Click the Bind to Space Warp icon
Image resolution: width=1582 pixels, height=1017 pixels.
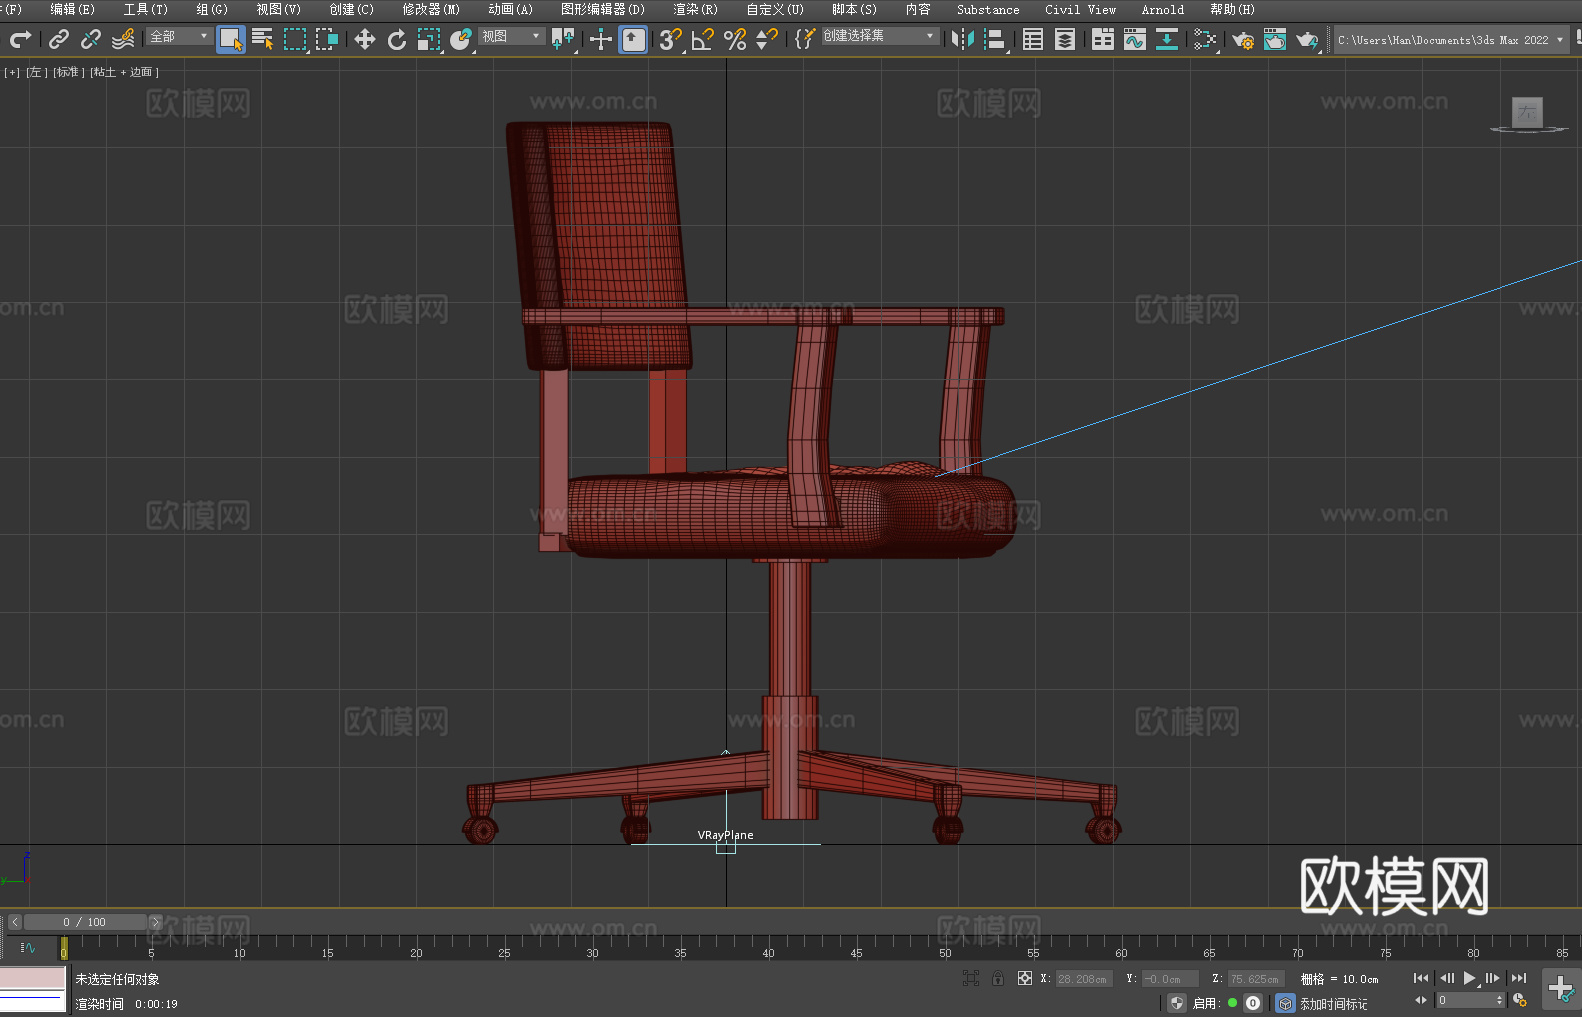pyautogui.click(x=123, y=39)
